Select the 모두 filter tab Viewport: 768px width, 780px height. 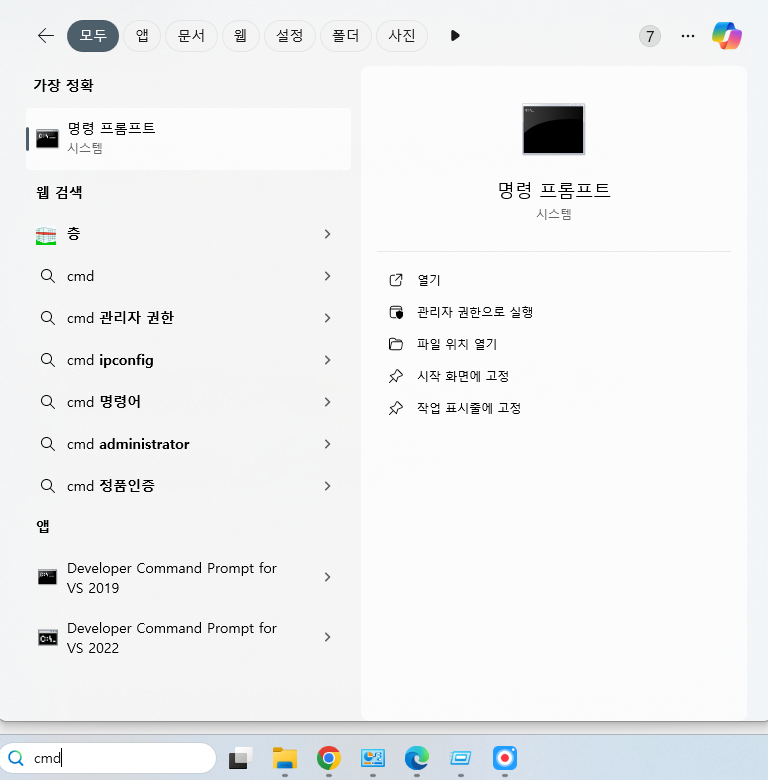coord(93,36)
